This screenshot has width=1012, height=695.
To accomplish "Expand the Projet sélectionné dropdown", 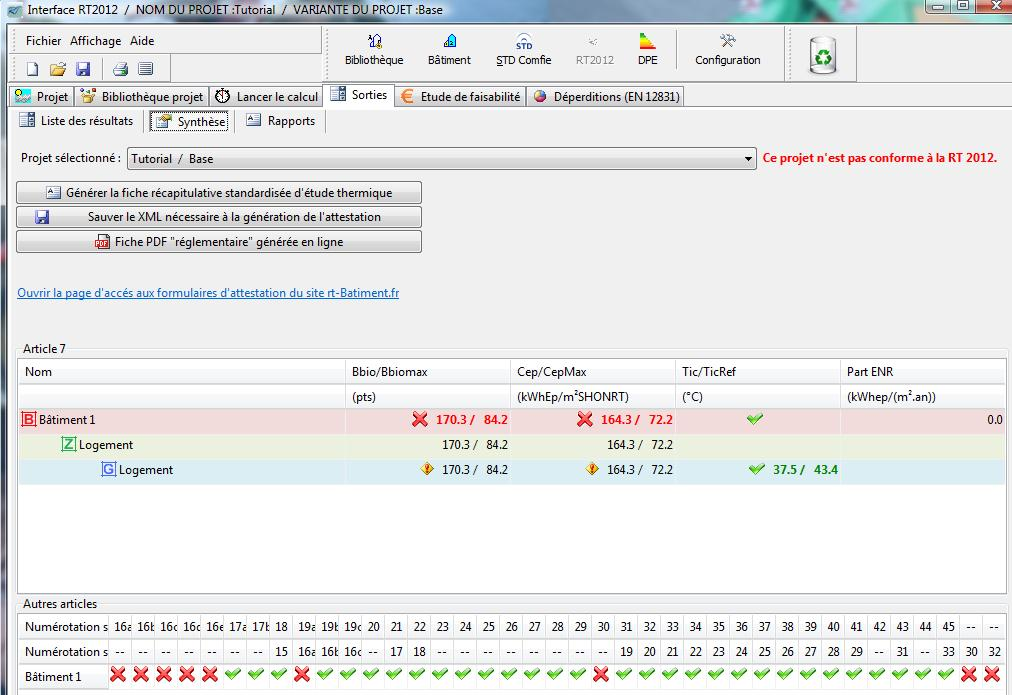I will tap(748, 159).
